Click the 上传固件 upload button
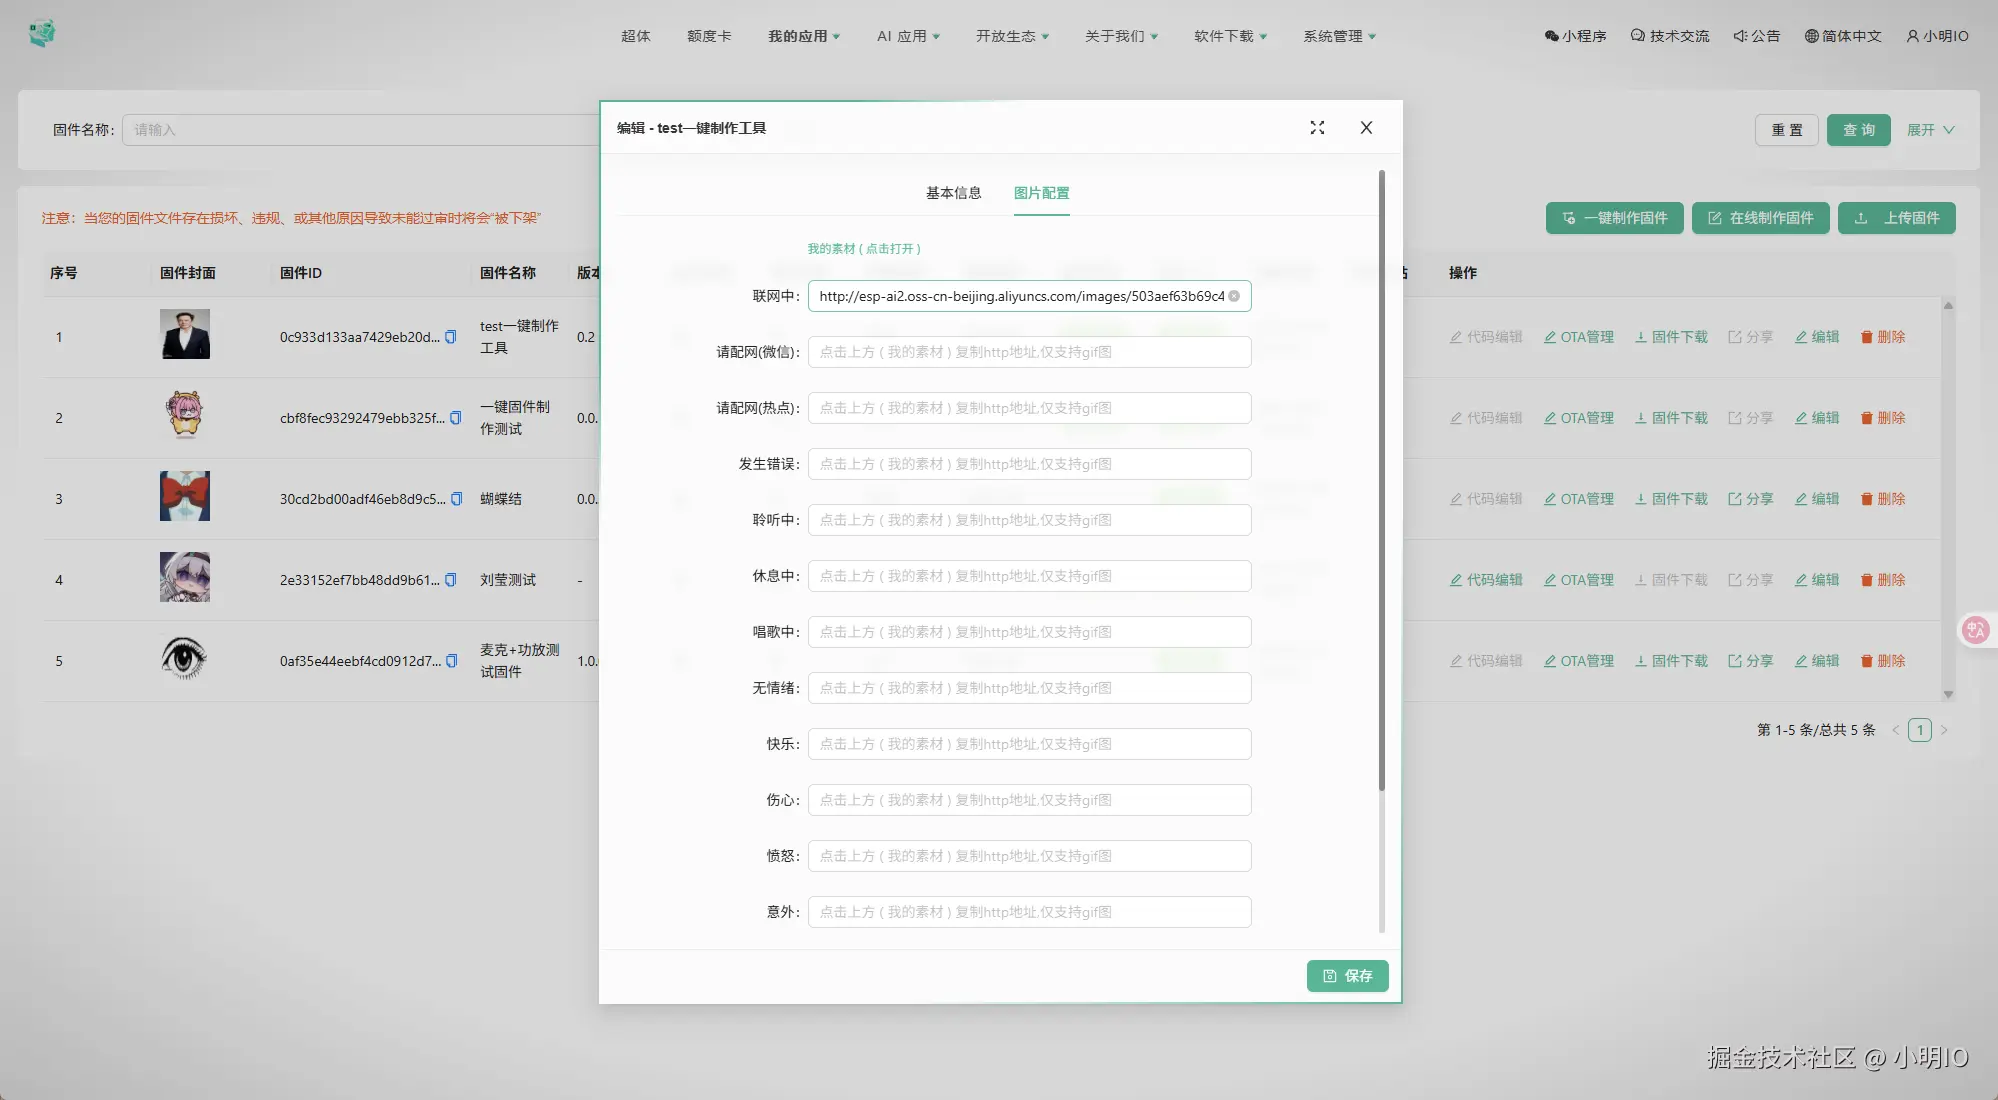Viewport: 1998px width, 1100px height. [1896, 218]
